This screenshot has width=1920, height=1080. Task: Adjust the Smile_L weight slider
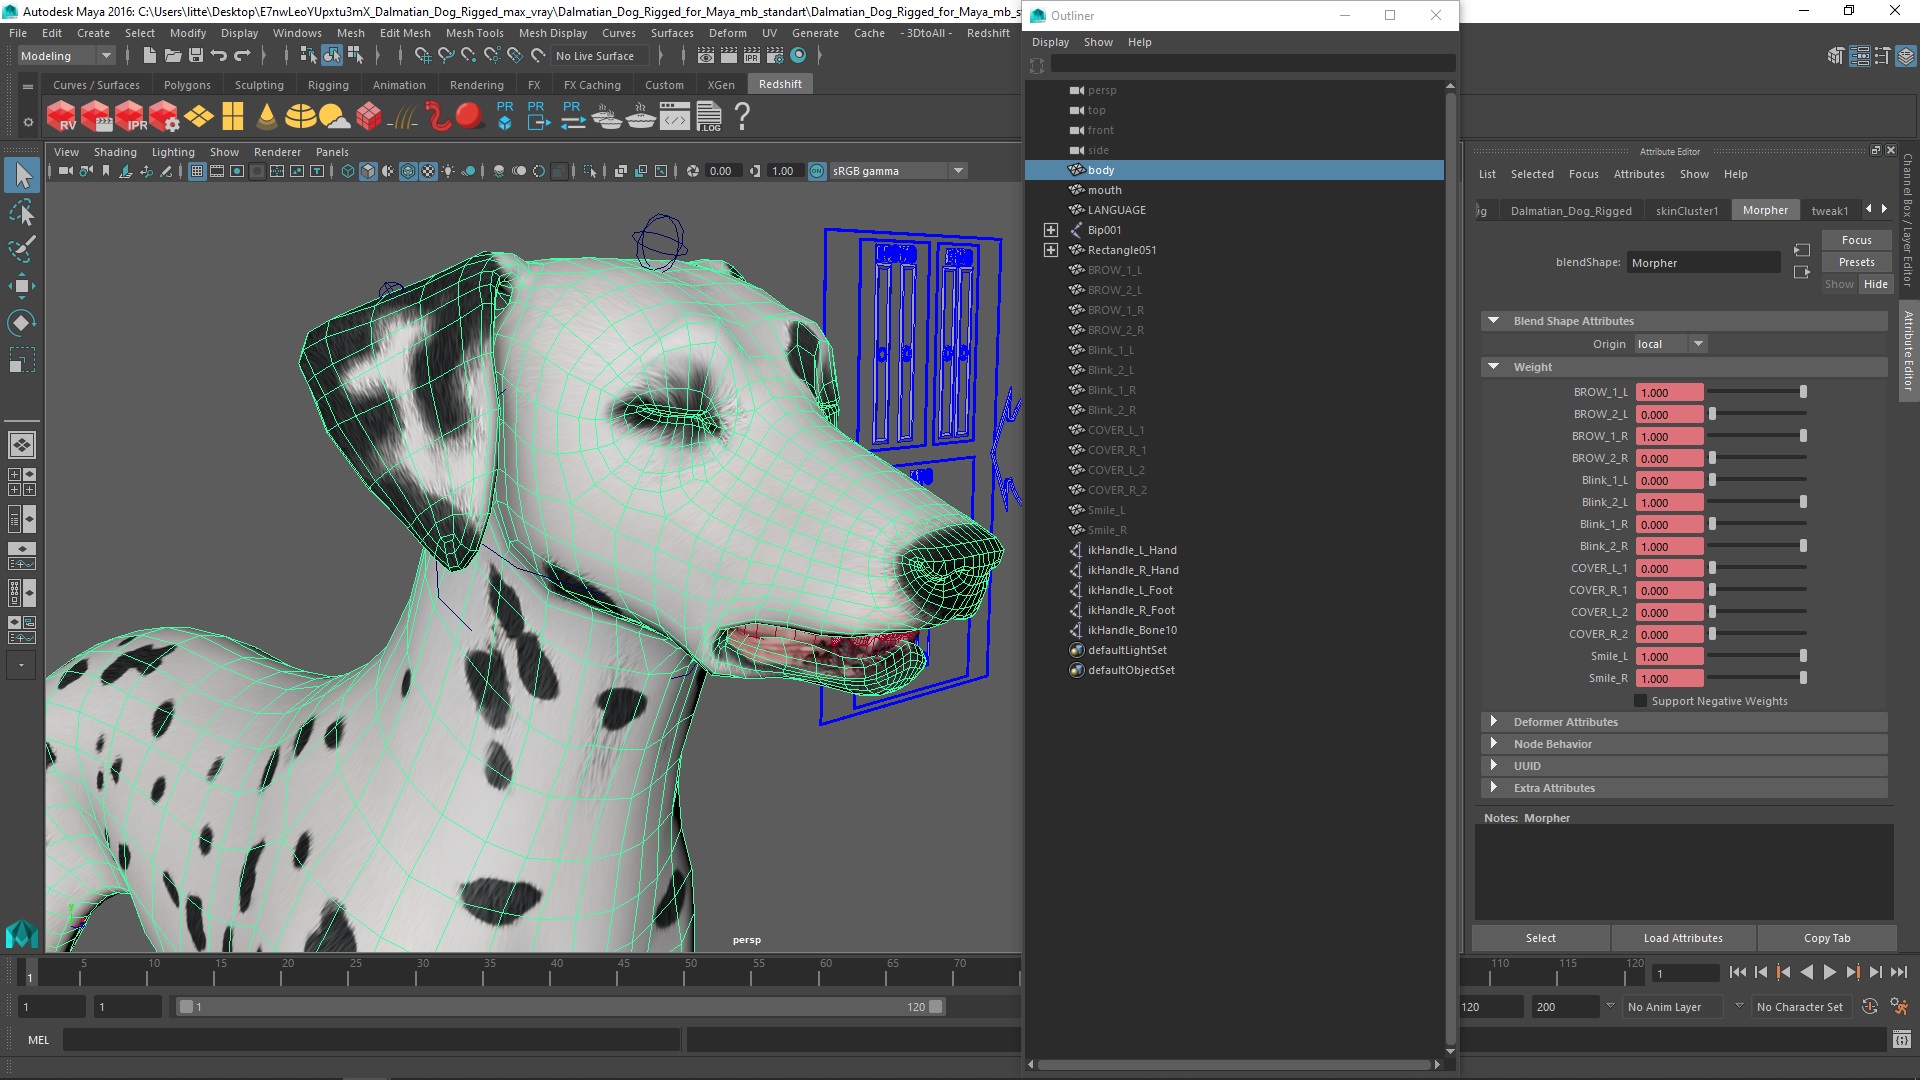(x=1802, y=656)
